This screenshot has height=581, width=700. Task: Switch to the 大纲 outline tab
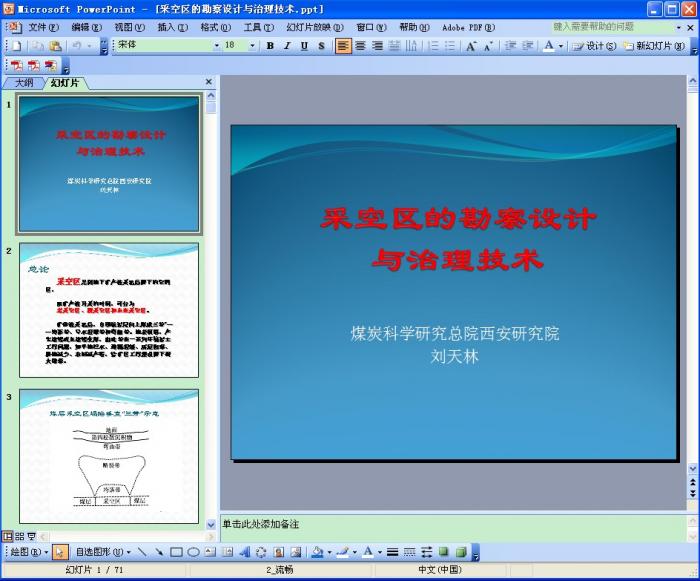(x=24, y=83)
